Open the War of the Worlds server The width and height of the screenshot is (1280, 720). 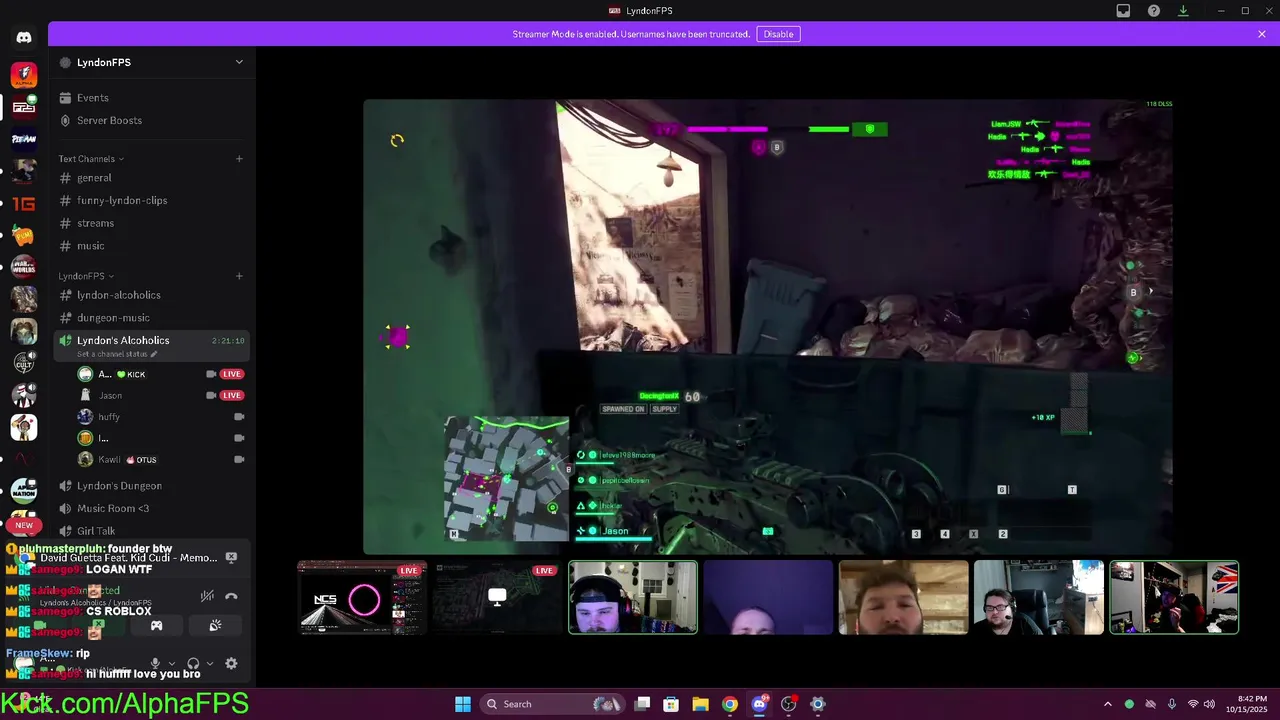24,267
